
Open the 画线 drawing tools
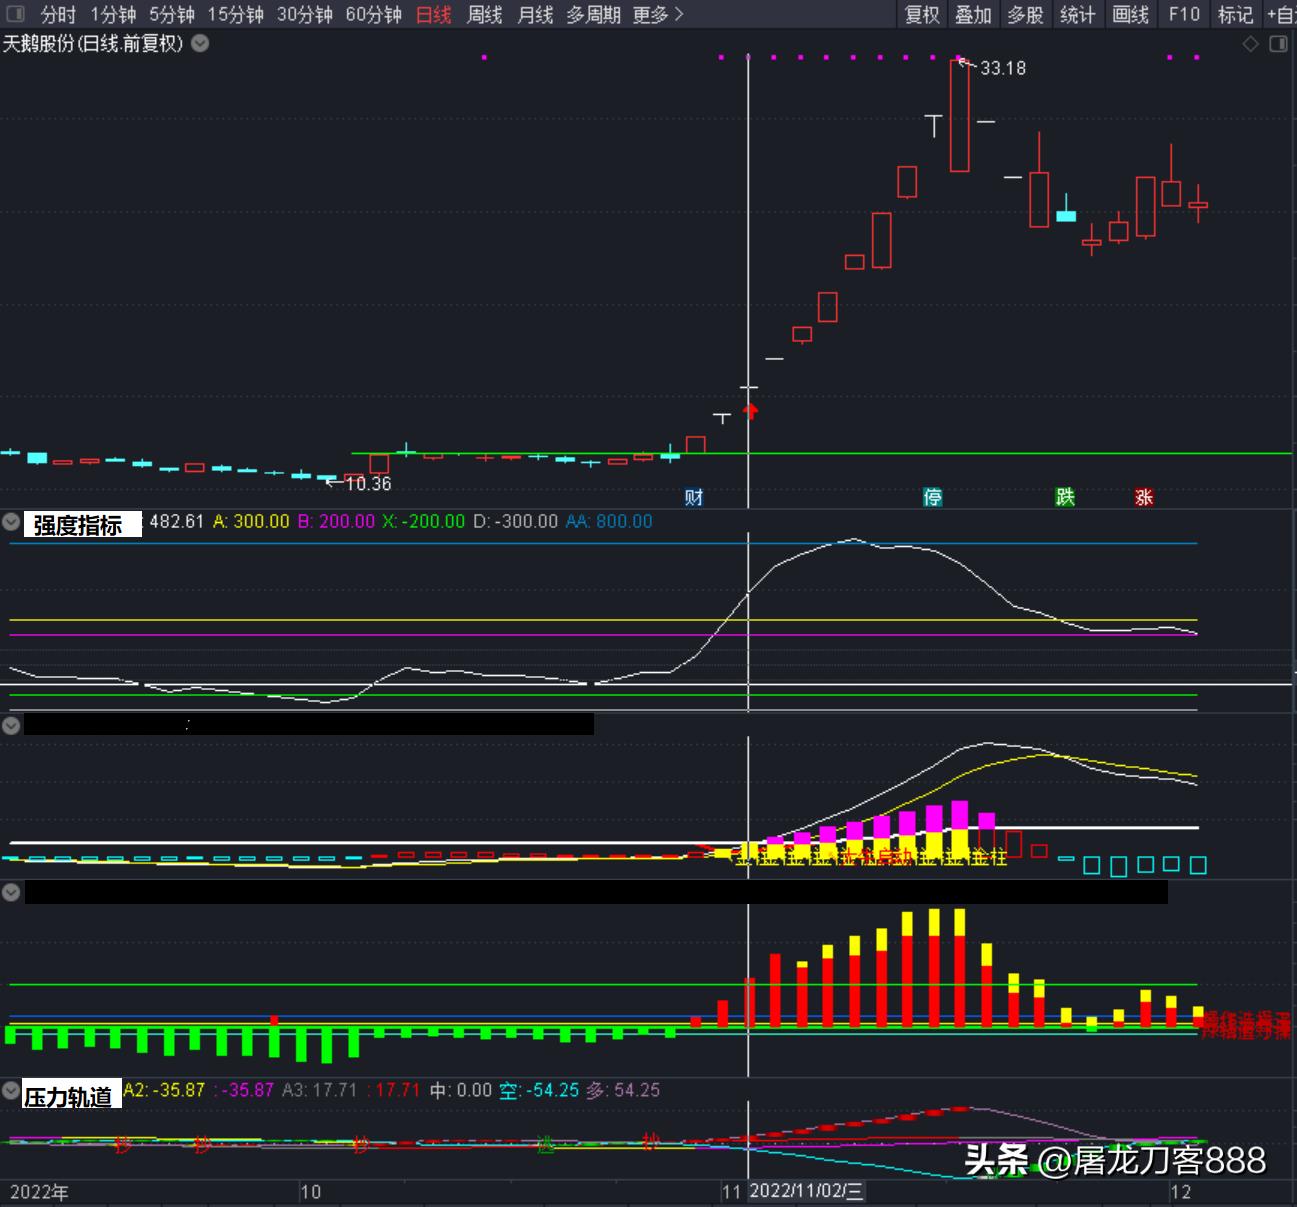(1130, 14)
